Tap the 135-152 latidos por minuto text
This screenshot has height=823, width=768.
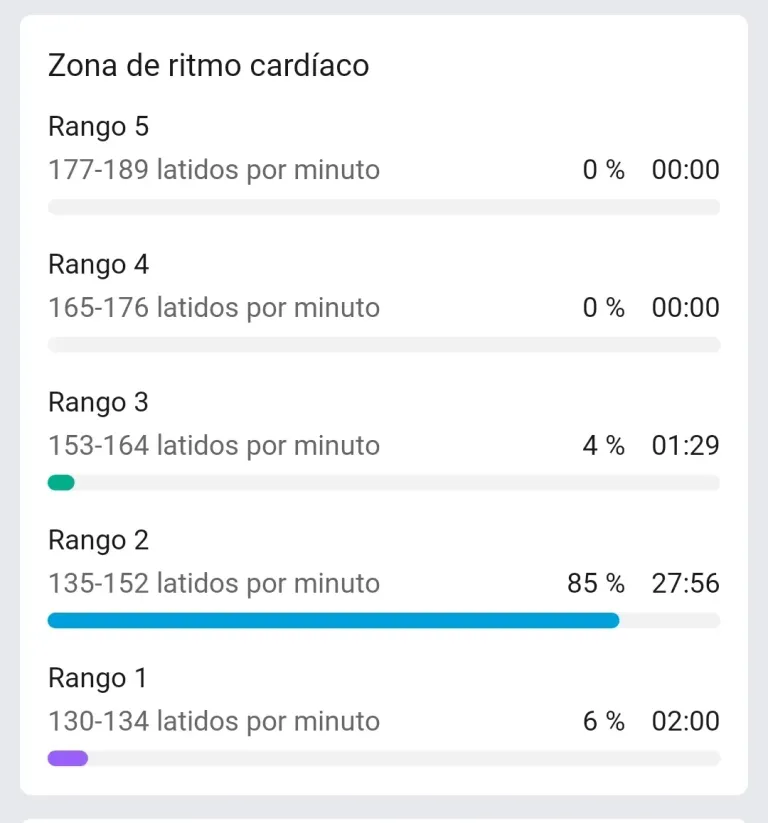pyautogui.click(x=214, y=583)
